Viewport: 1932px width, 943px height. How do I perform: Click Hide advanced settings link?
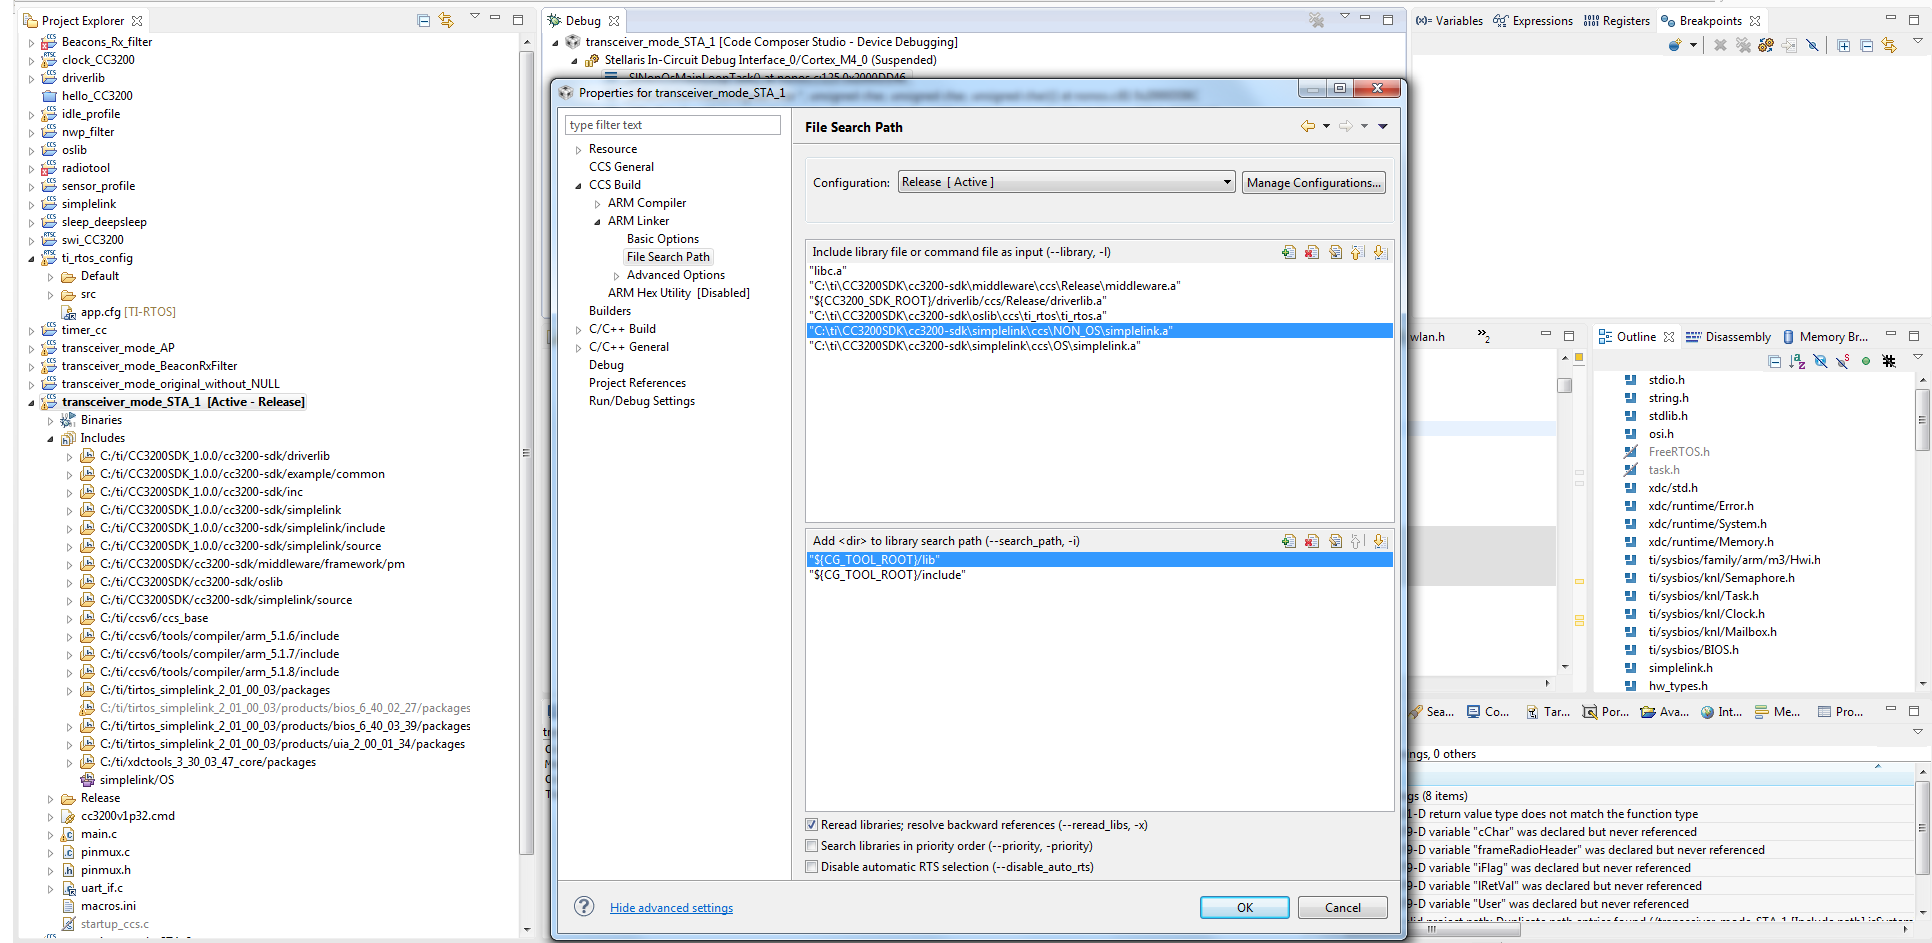click(671, 908)
